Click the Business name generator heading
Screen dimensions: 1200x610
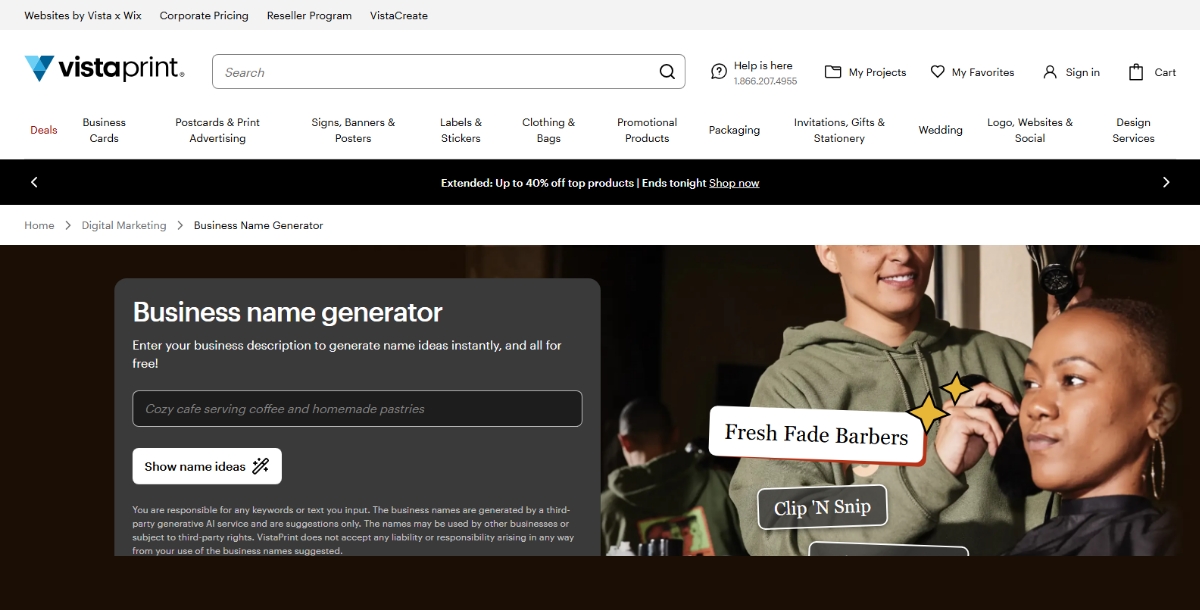288,312
